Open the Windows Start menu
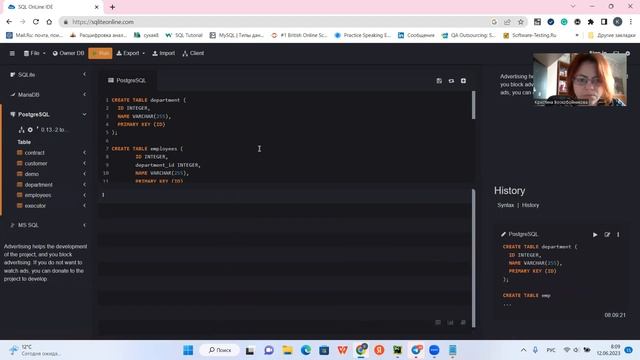This screenshot has height=360, width=640. (188, 350)
